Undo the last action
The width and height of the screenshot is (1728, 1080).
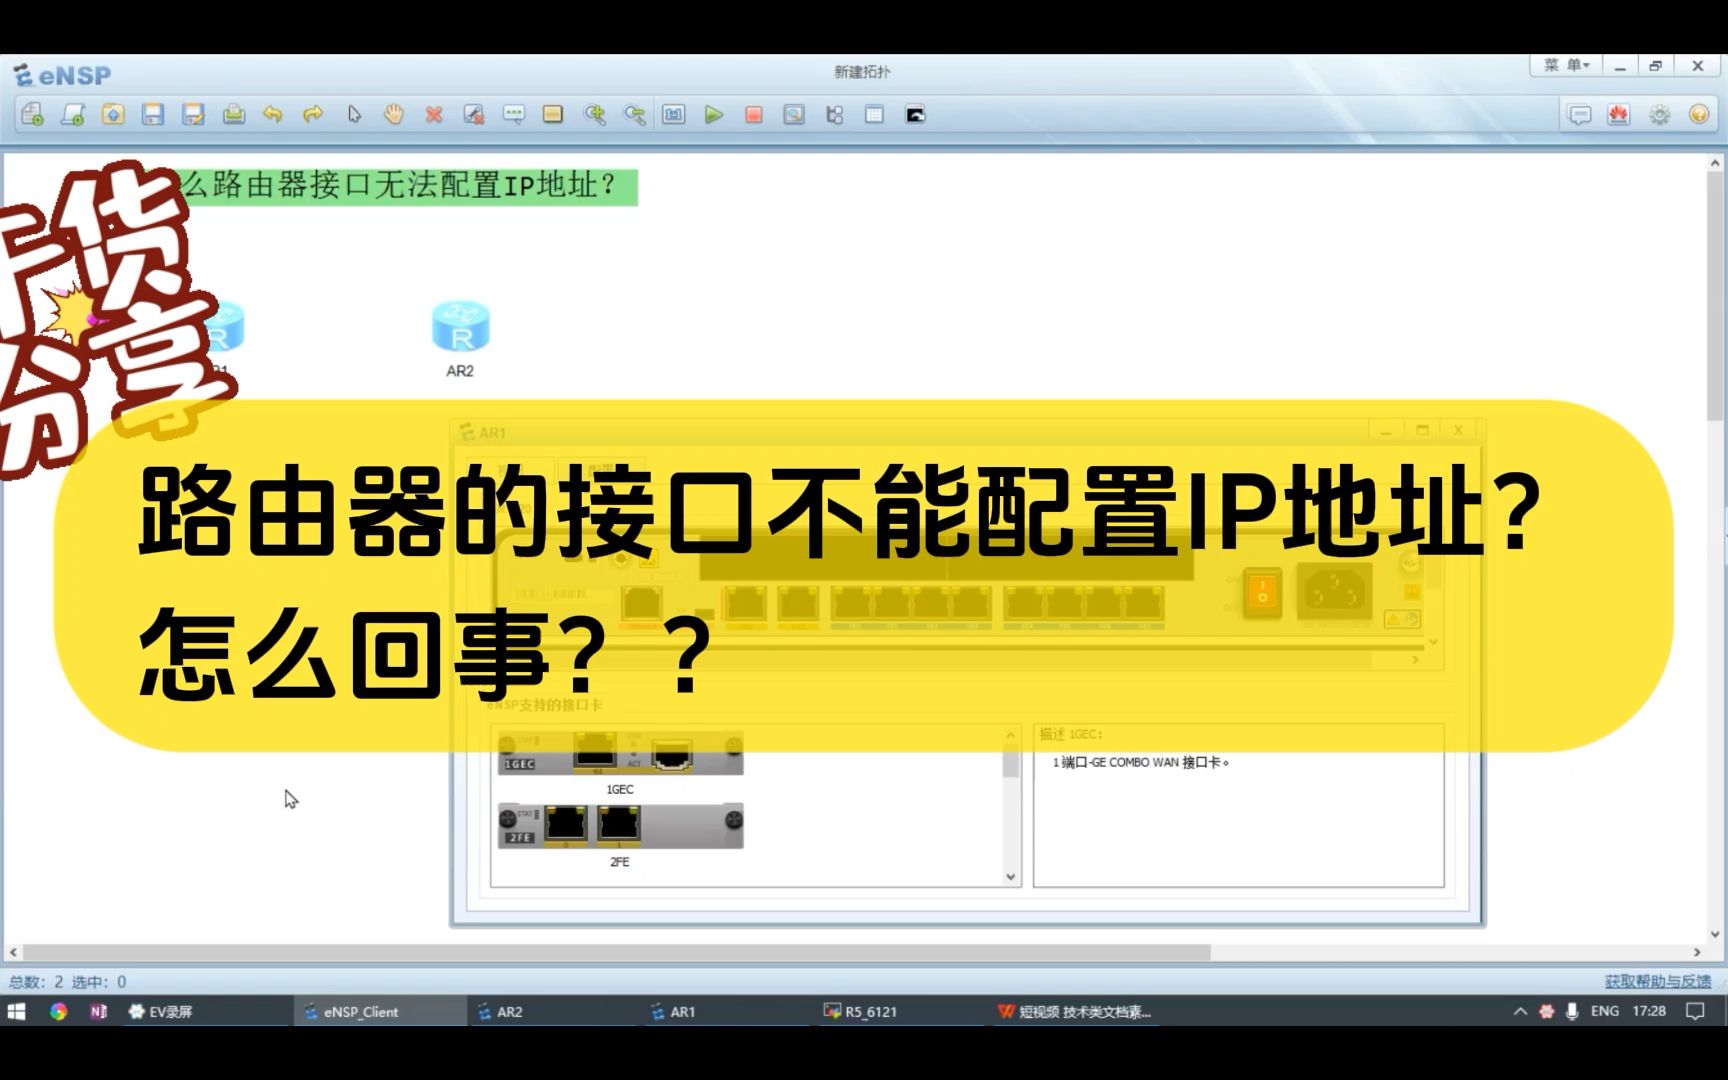click(x=273, y=115)
